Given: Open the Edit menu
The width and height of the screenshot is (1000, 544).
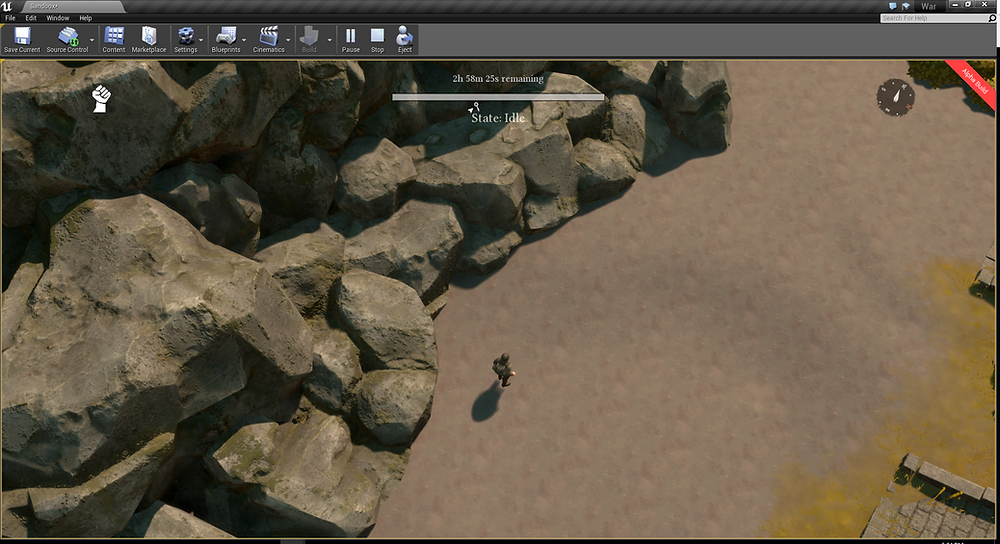Looking at the screenshot, I should tap(31, 18).
